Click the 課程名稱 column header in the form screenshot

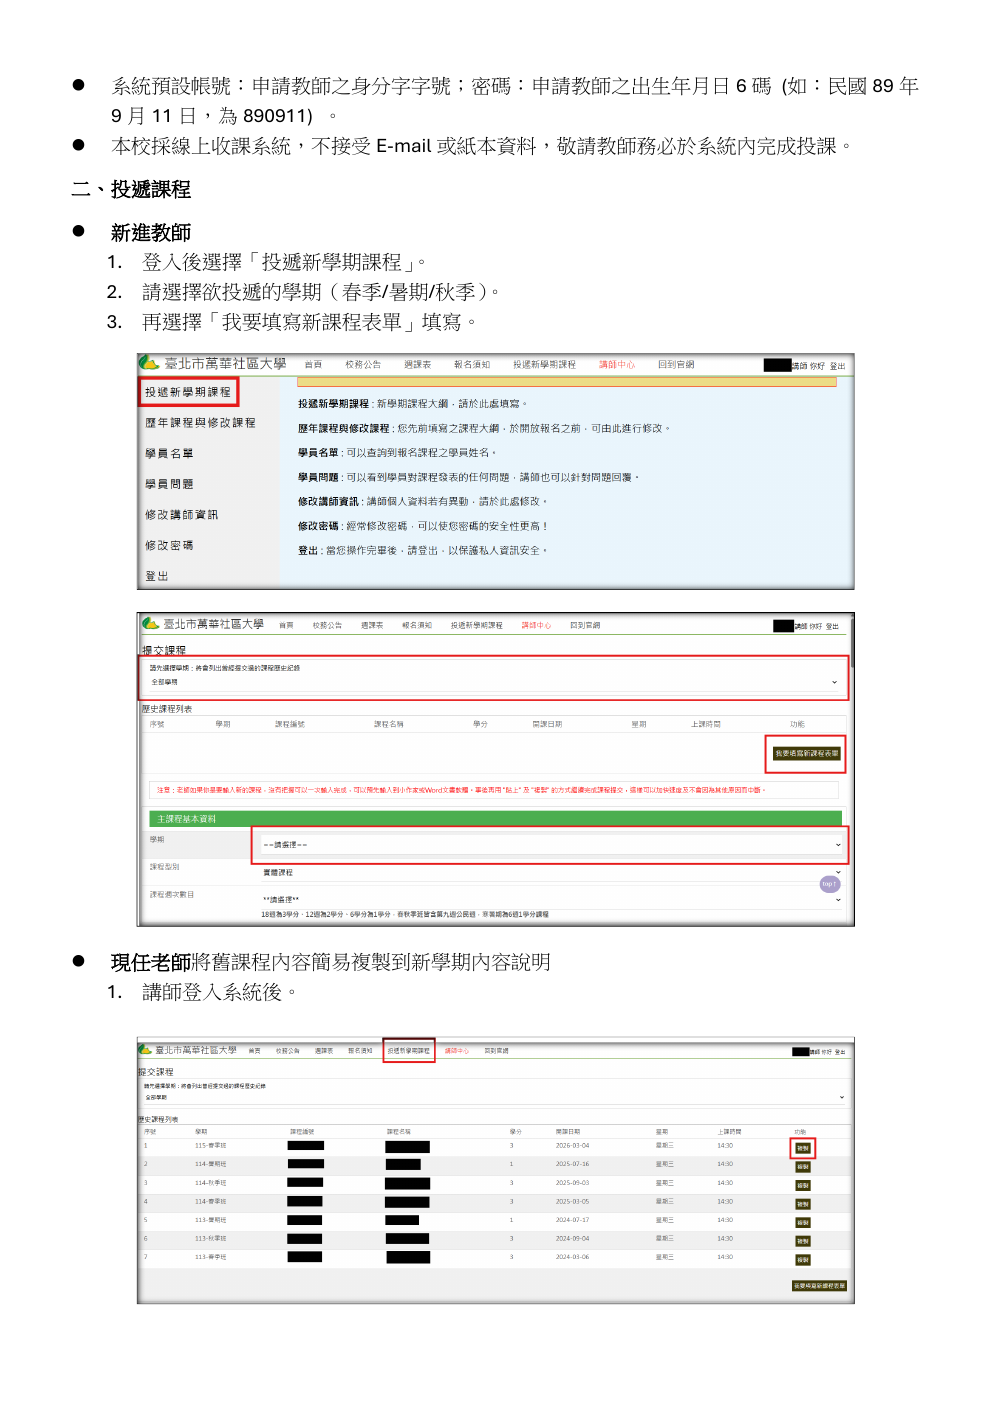tap(389, 724)
